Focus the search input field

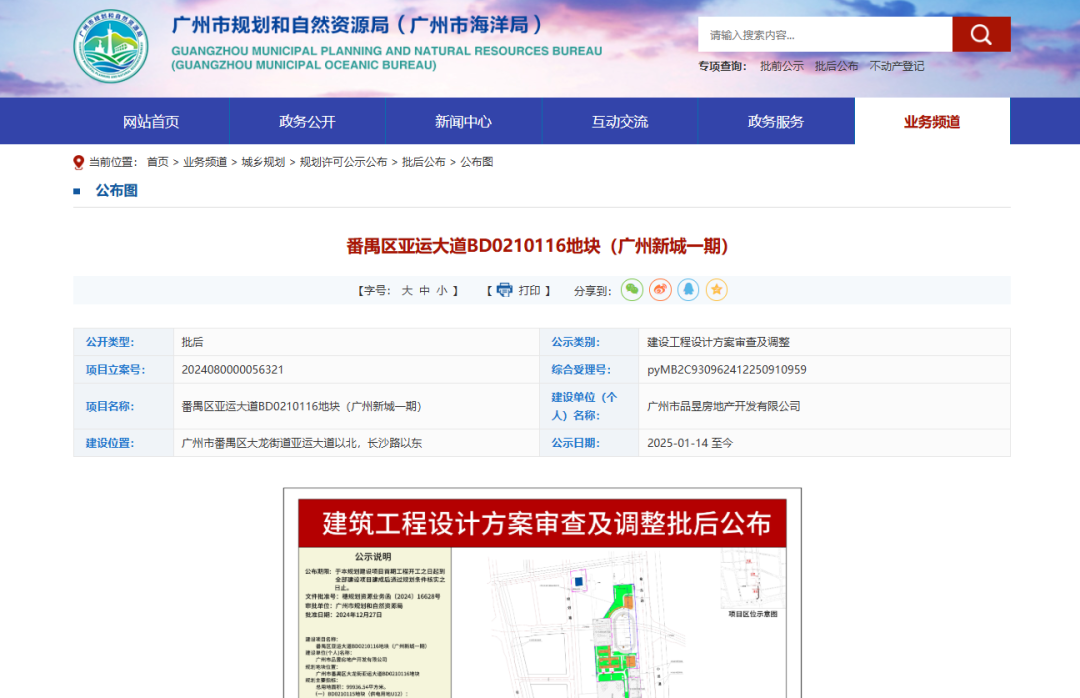click(825, 34)
